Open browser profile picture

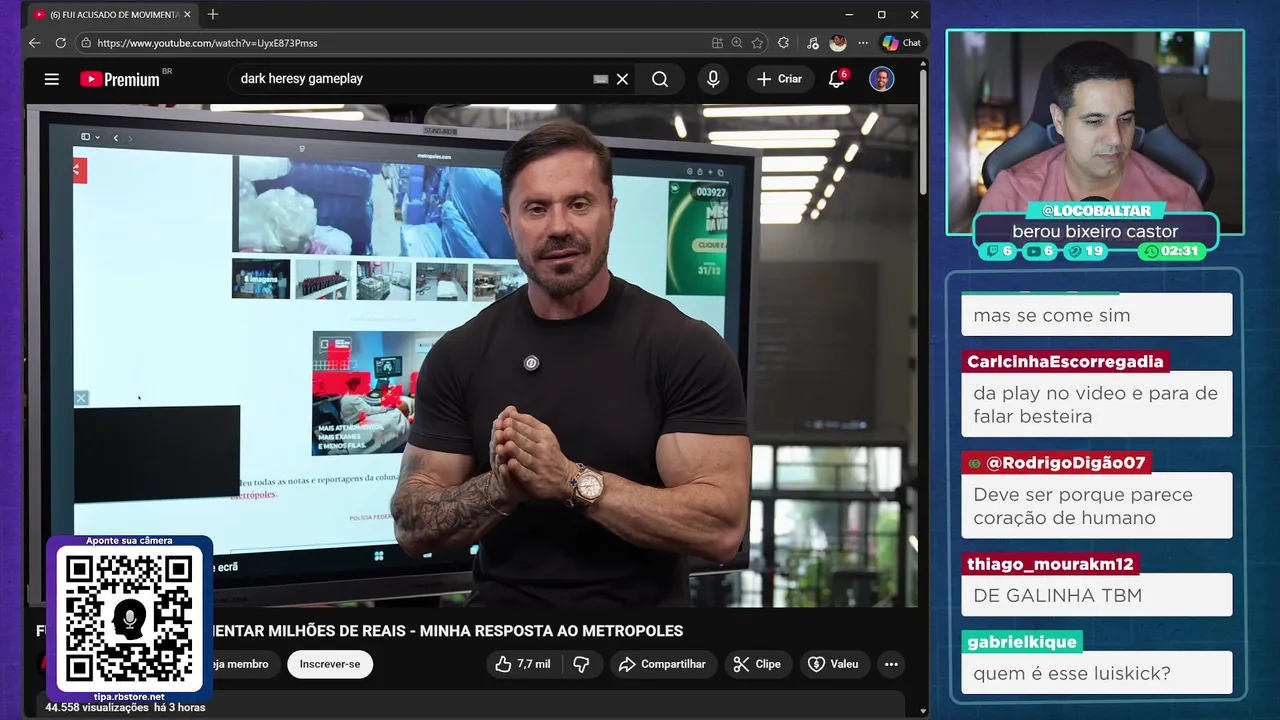coord(838,43)
